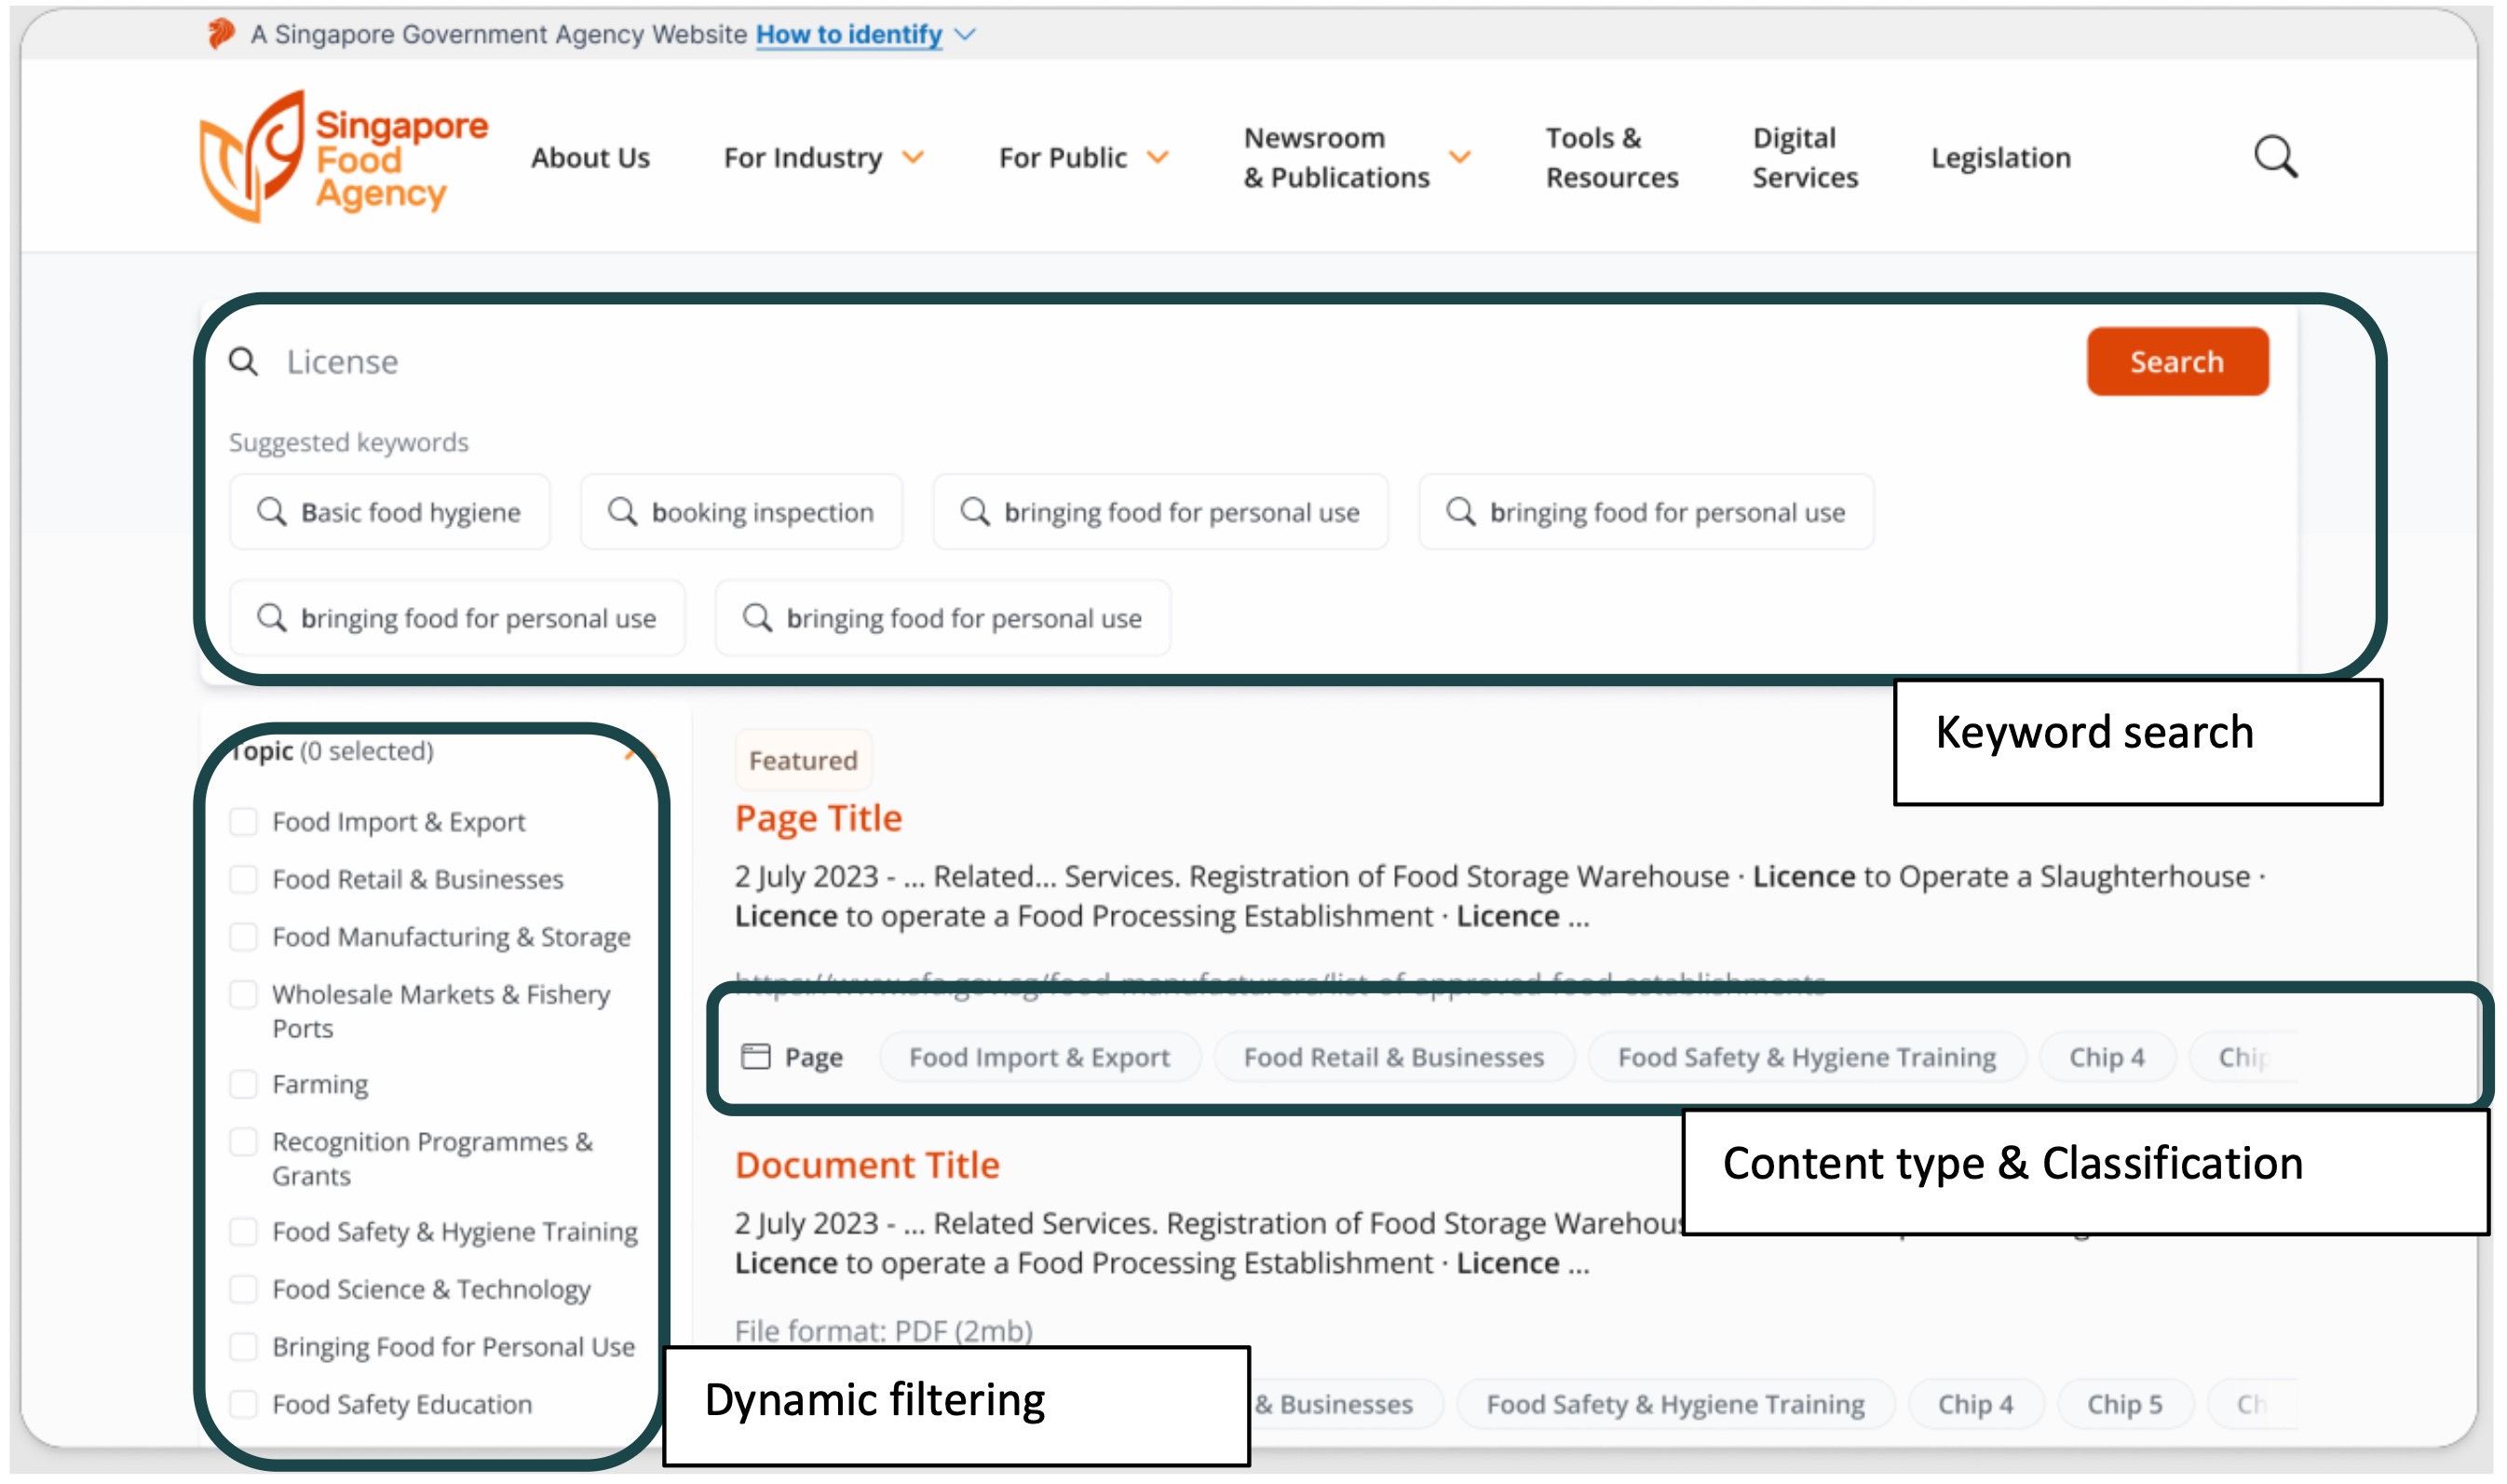The image size is (2507, 1484).
Task: Expand the For Industry dropdown chevron
Action: point(912,158)
